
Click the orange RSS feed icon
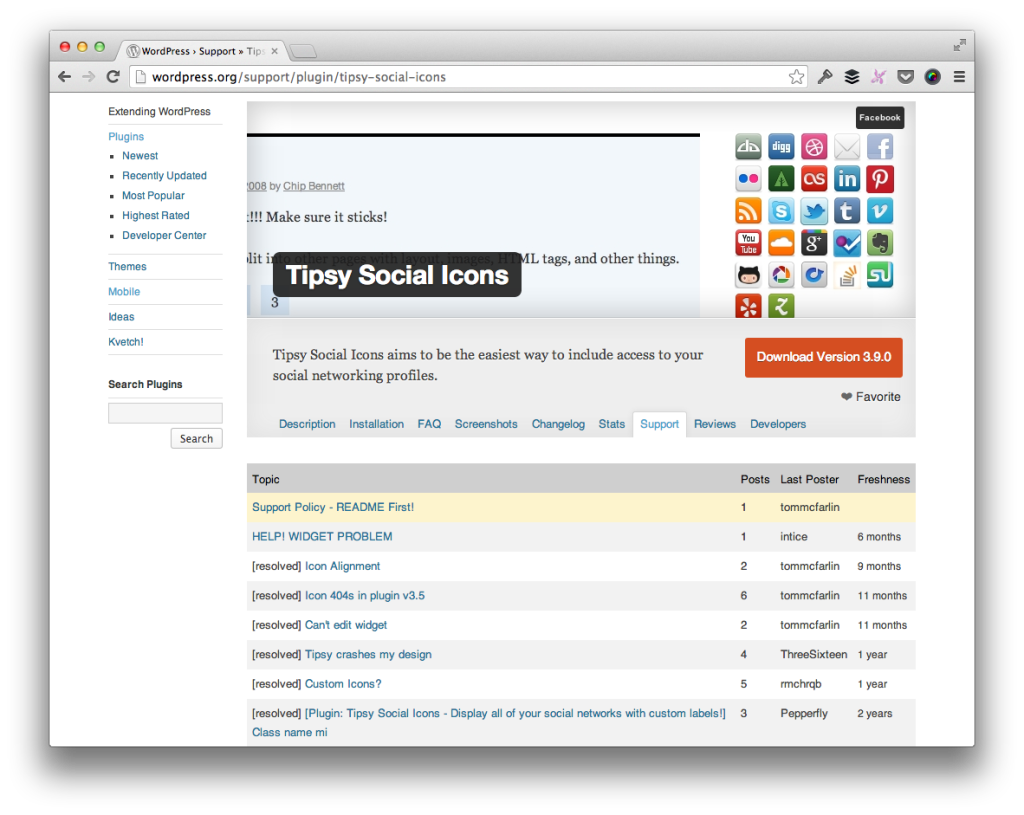(x=748, y=211)
